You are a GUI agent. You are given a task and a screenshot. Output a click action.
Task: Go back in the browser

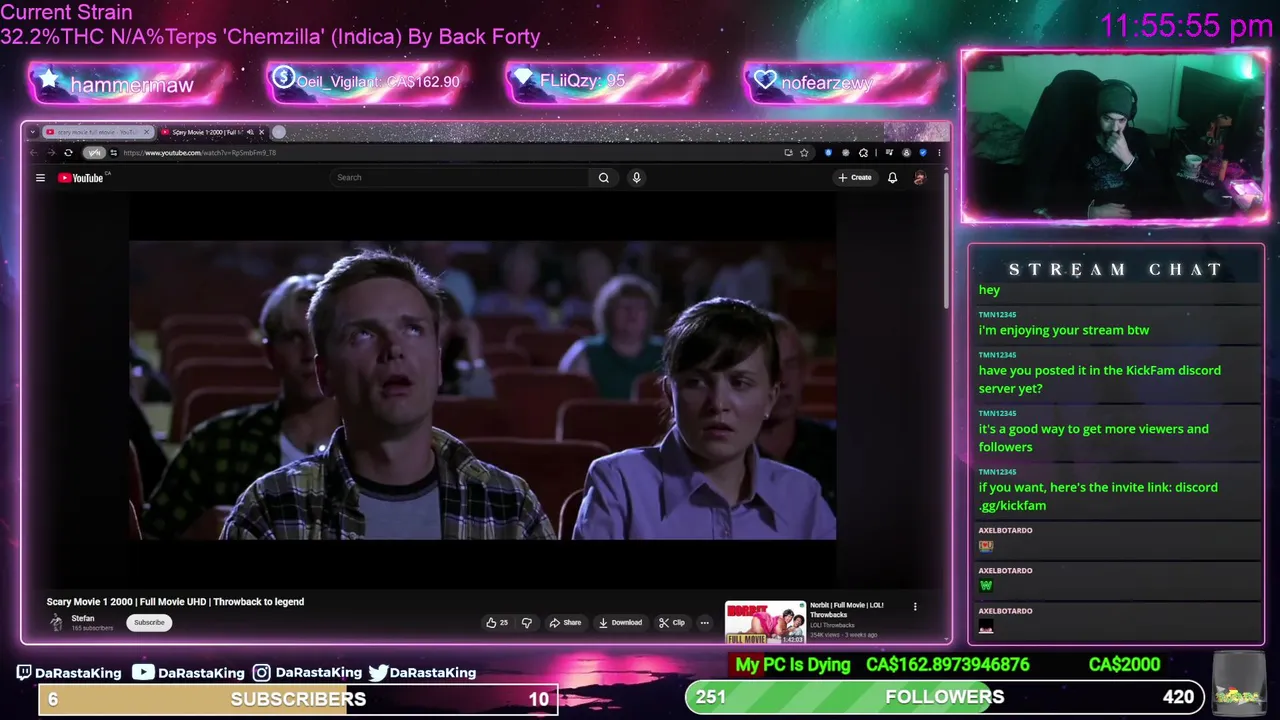33,153
